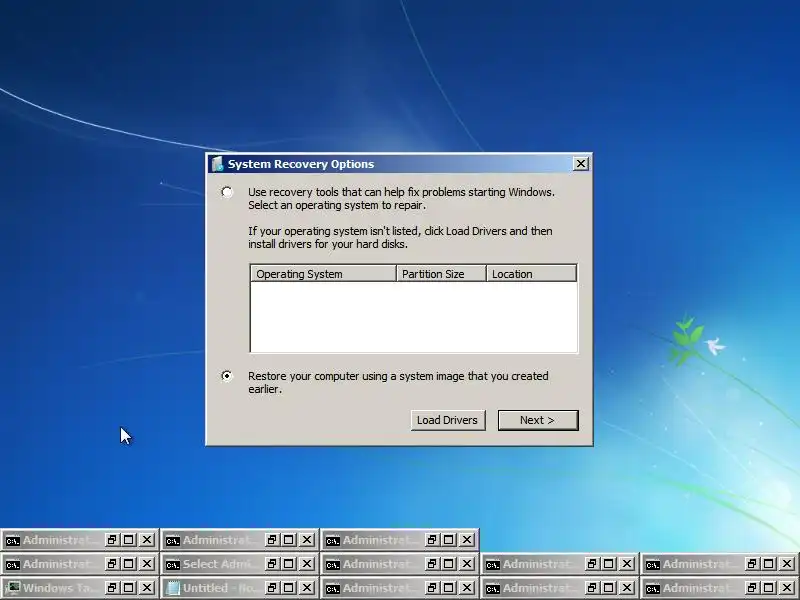This screenshot has width=800, height=600.
Task: Close the minimized 'Select Admi...' command window
Action: click(307, 564)
